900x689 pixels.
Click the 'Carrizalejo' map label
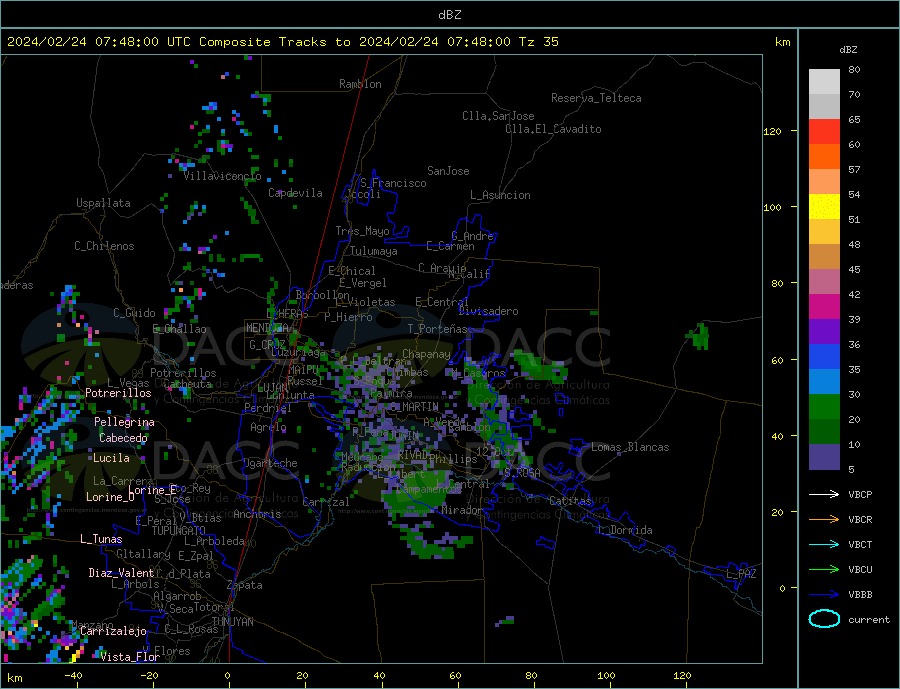113,631
